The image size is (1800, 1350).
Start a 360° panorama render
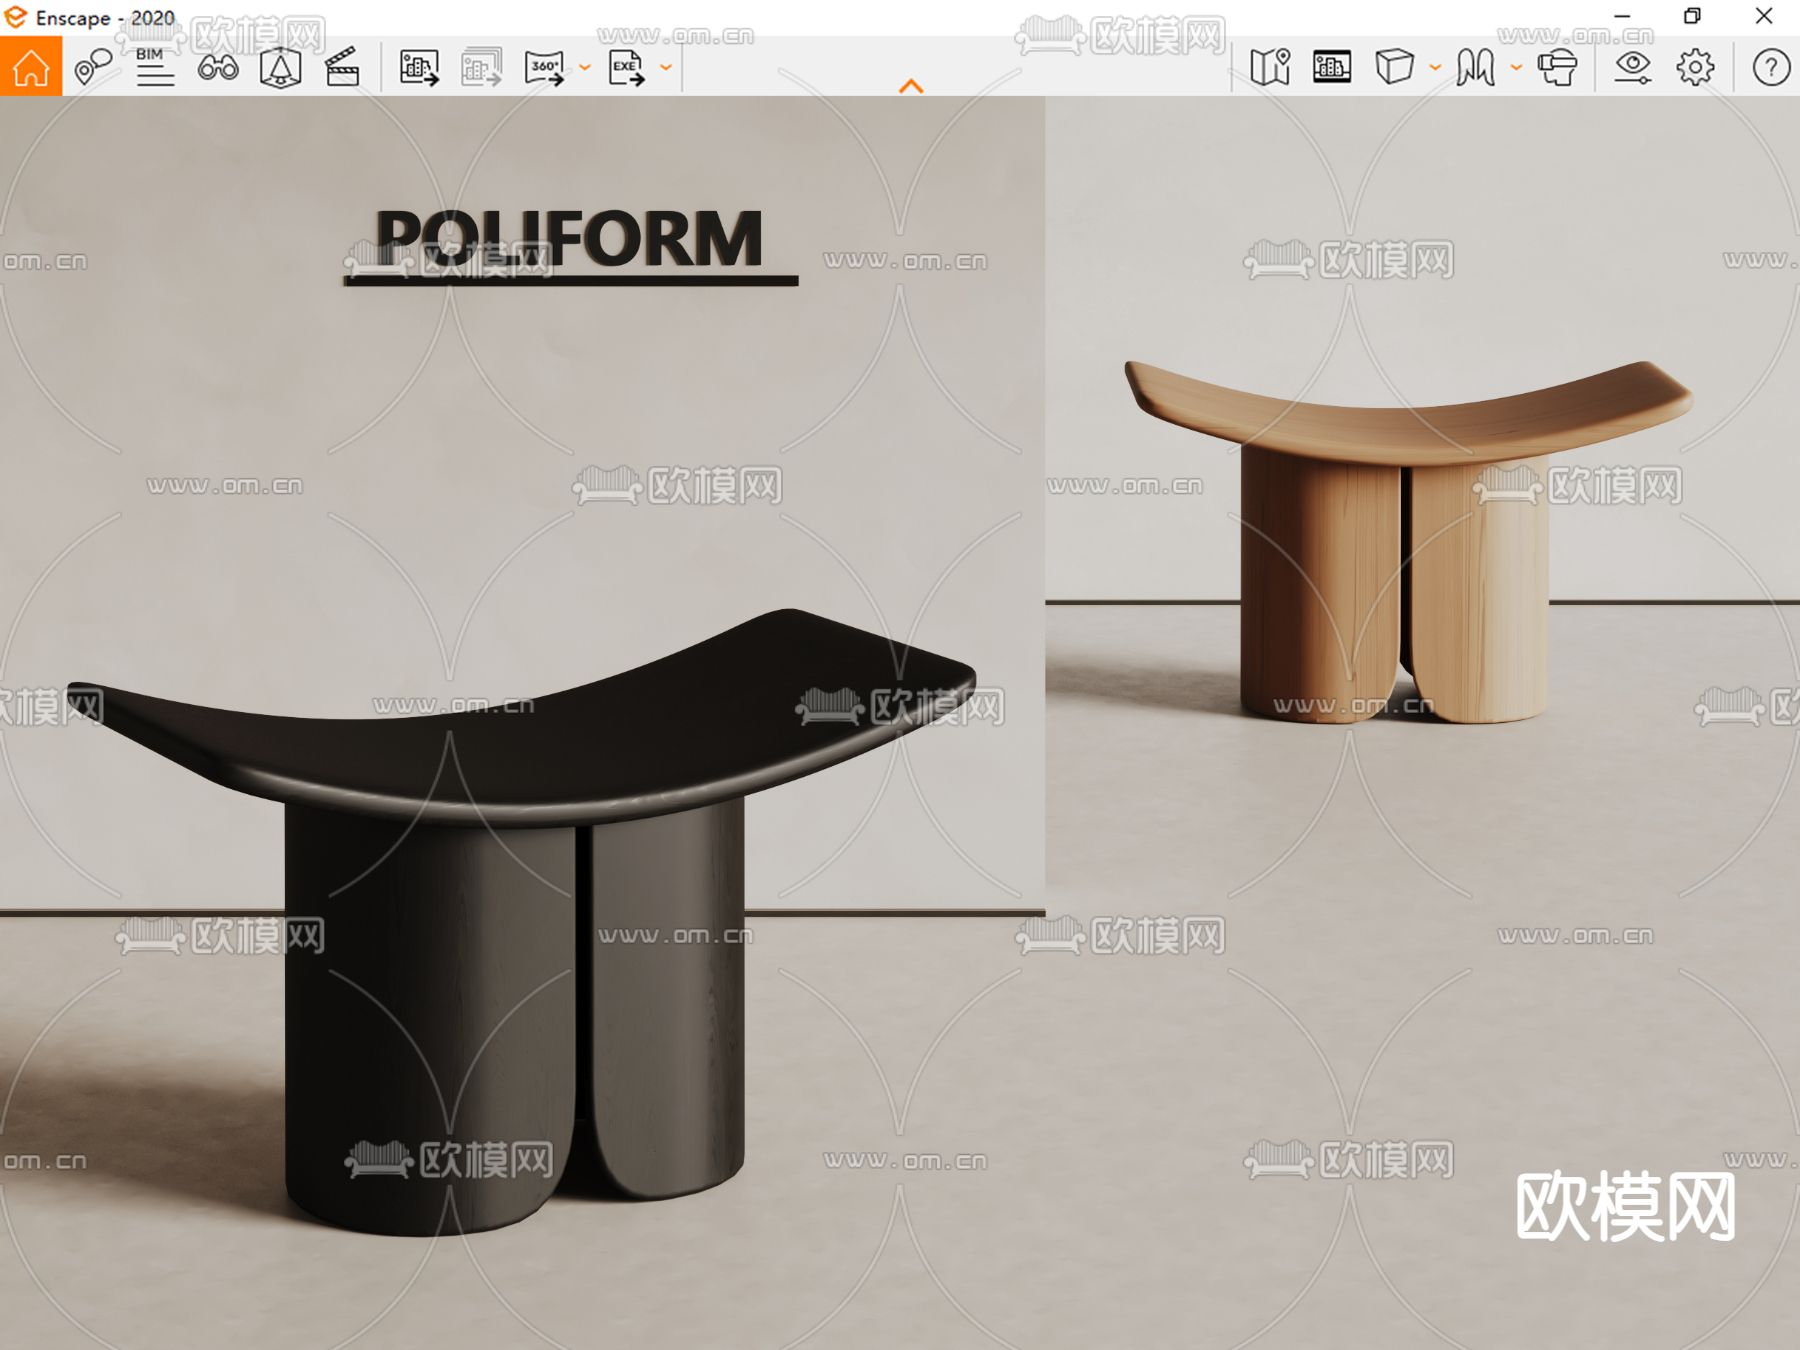(x=545, y=68)
